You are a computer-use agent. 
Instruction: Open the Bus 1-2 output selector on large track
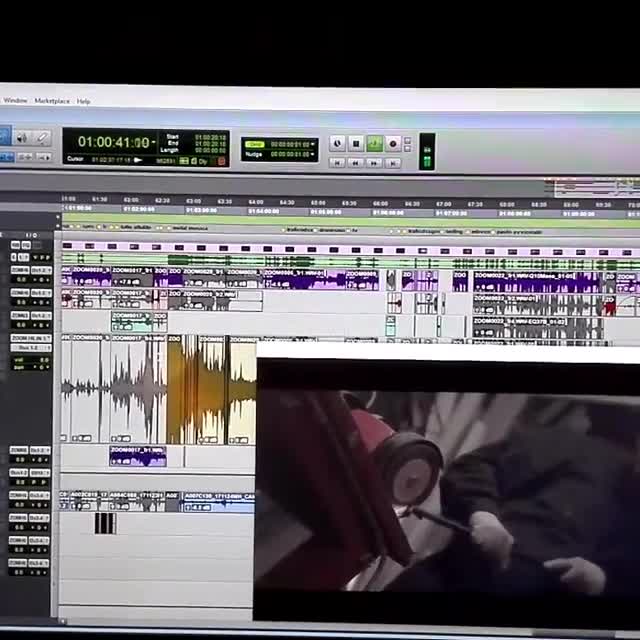click(x=31, y=348)
